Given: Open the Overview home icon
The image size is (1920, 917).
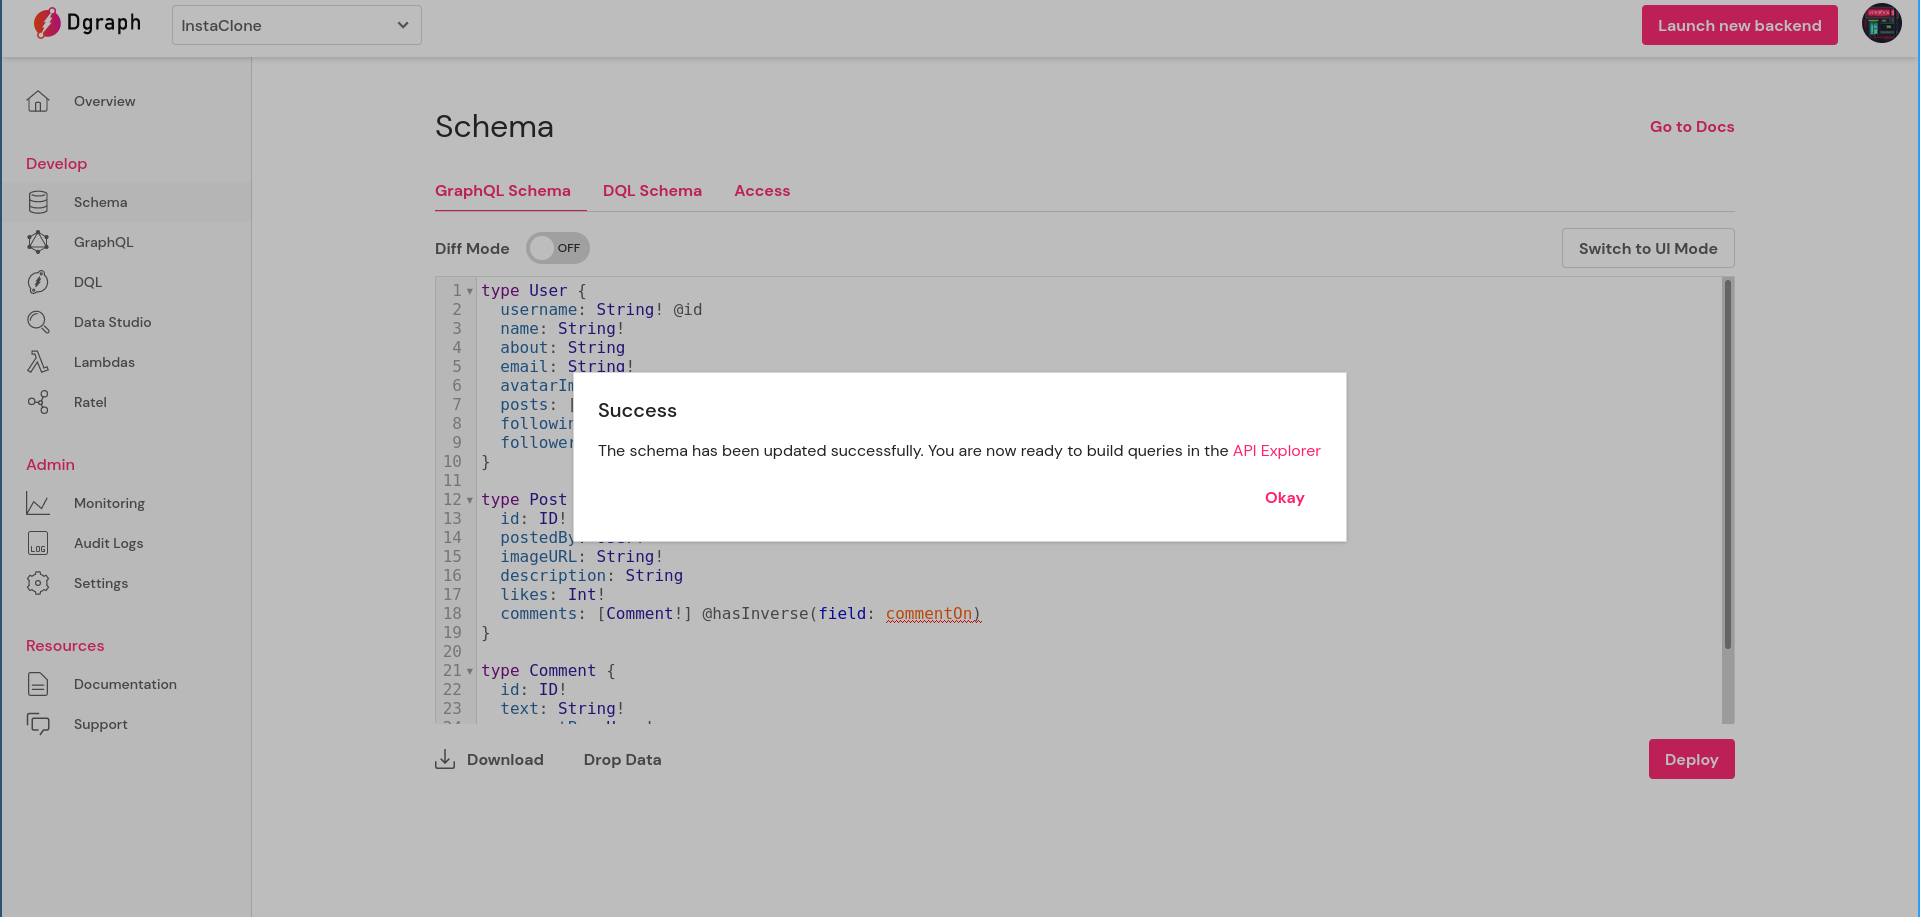Looking at the screenshot, I should point(38,101).
